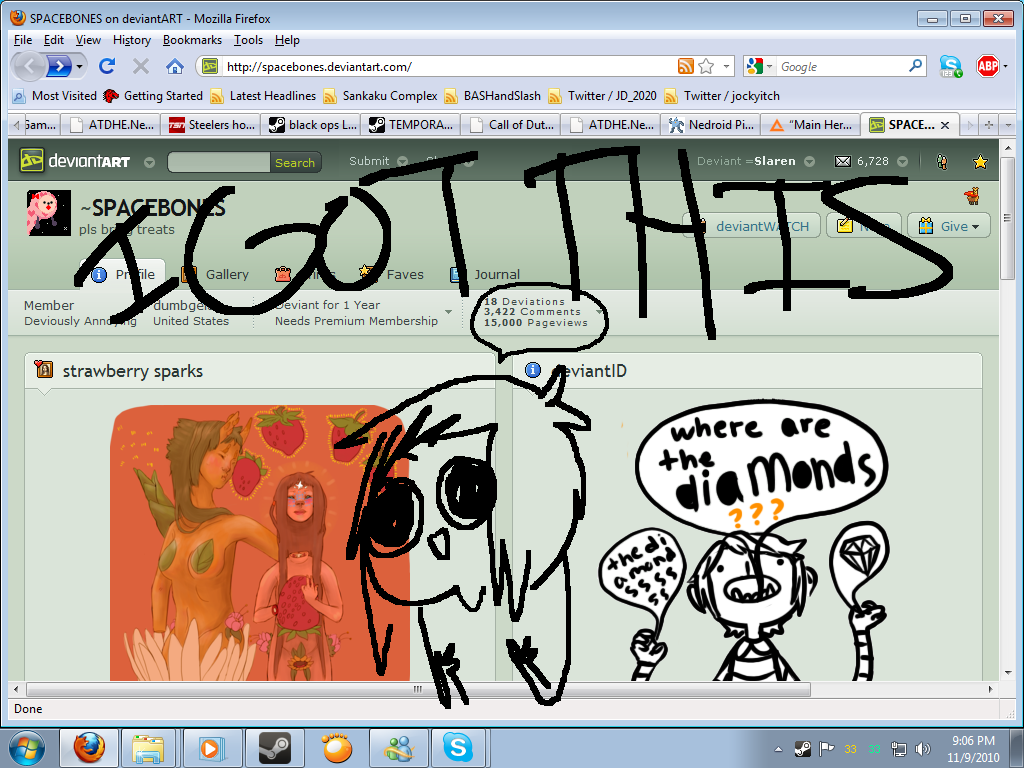Bookmark this page with the address bar star
The height and width of the screenshot is (768, 1024).
[706, 66]
